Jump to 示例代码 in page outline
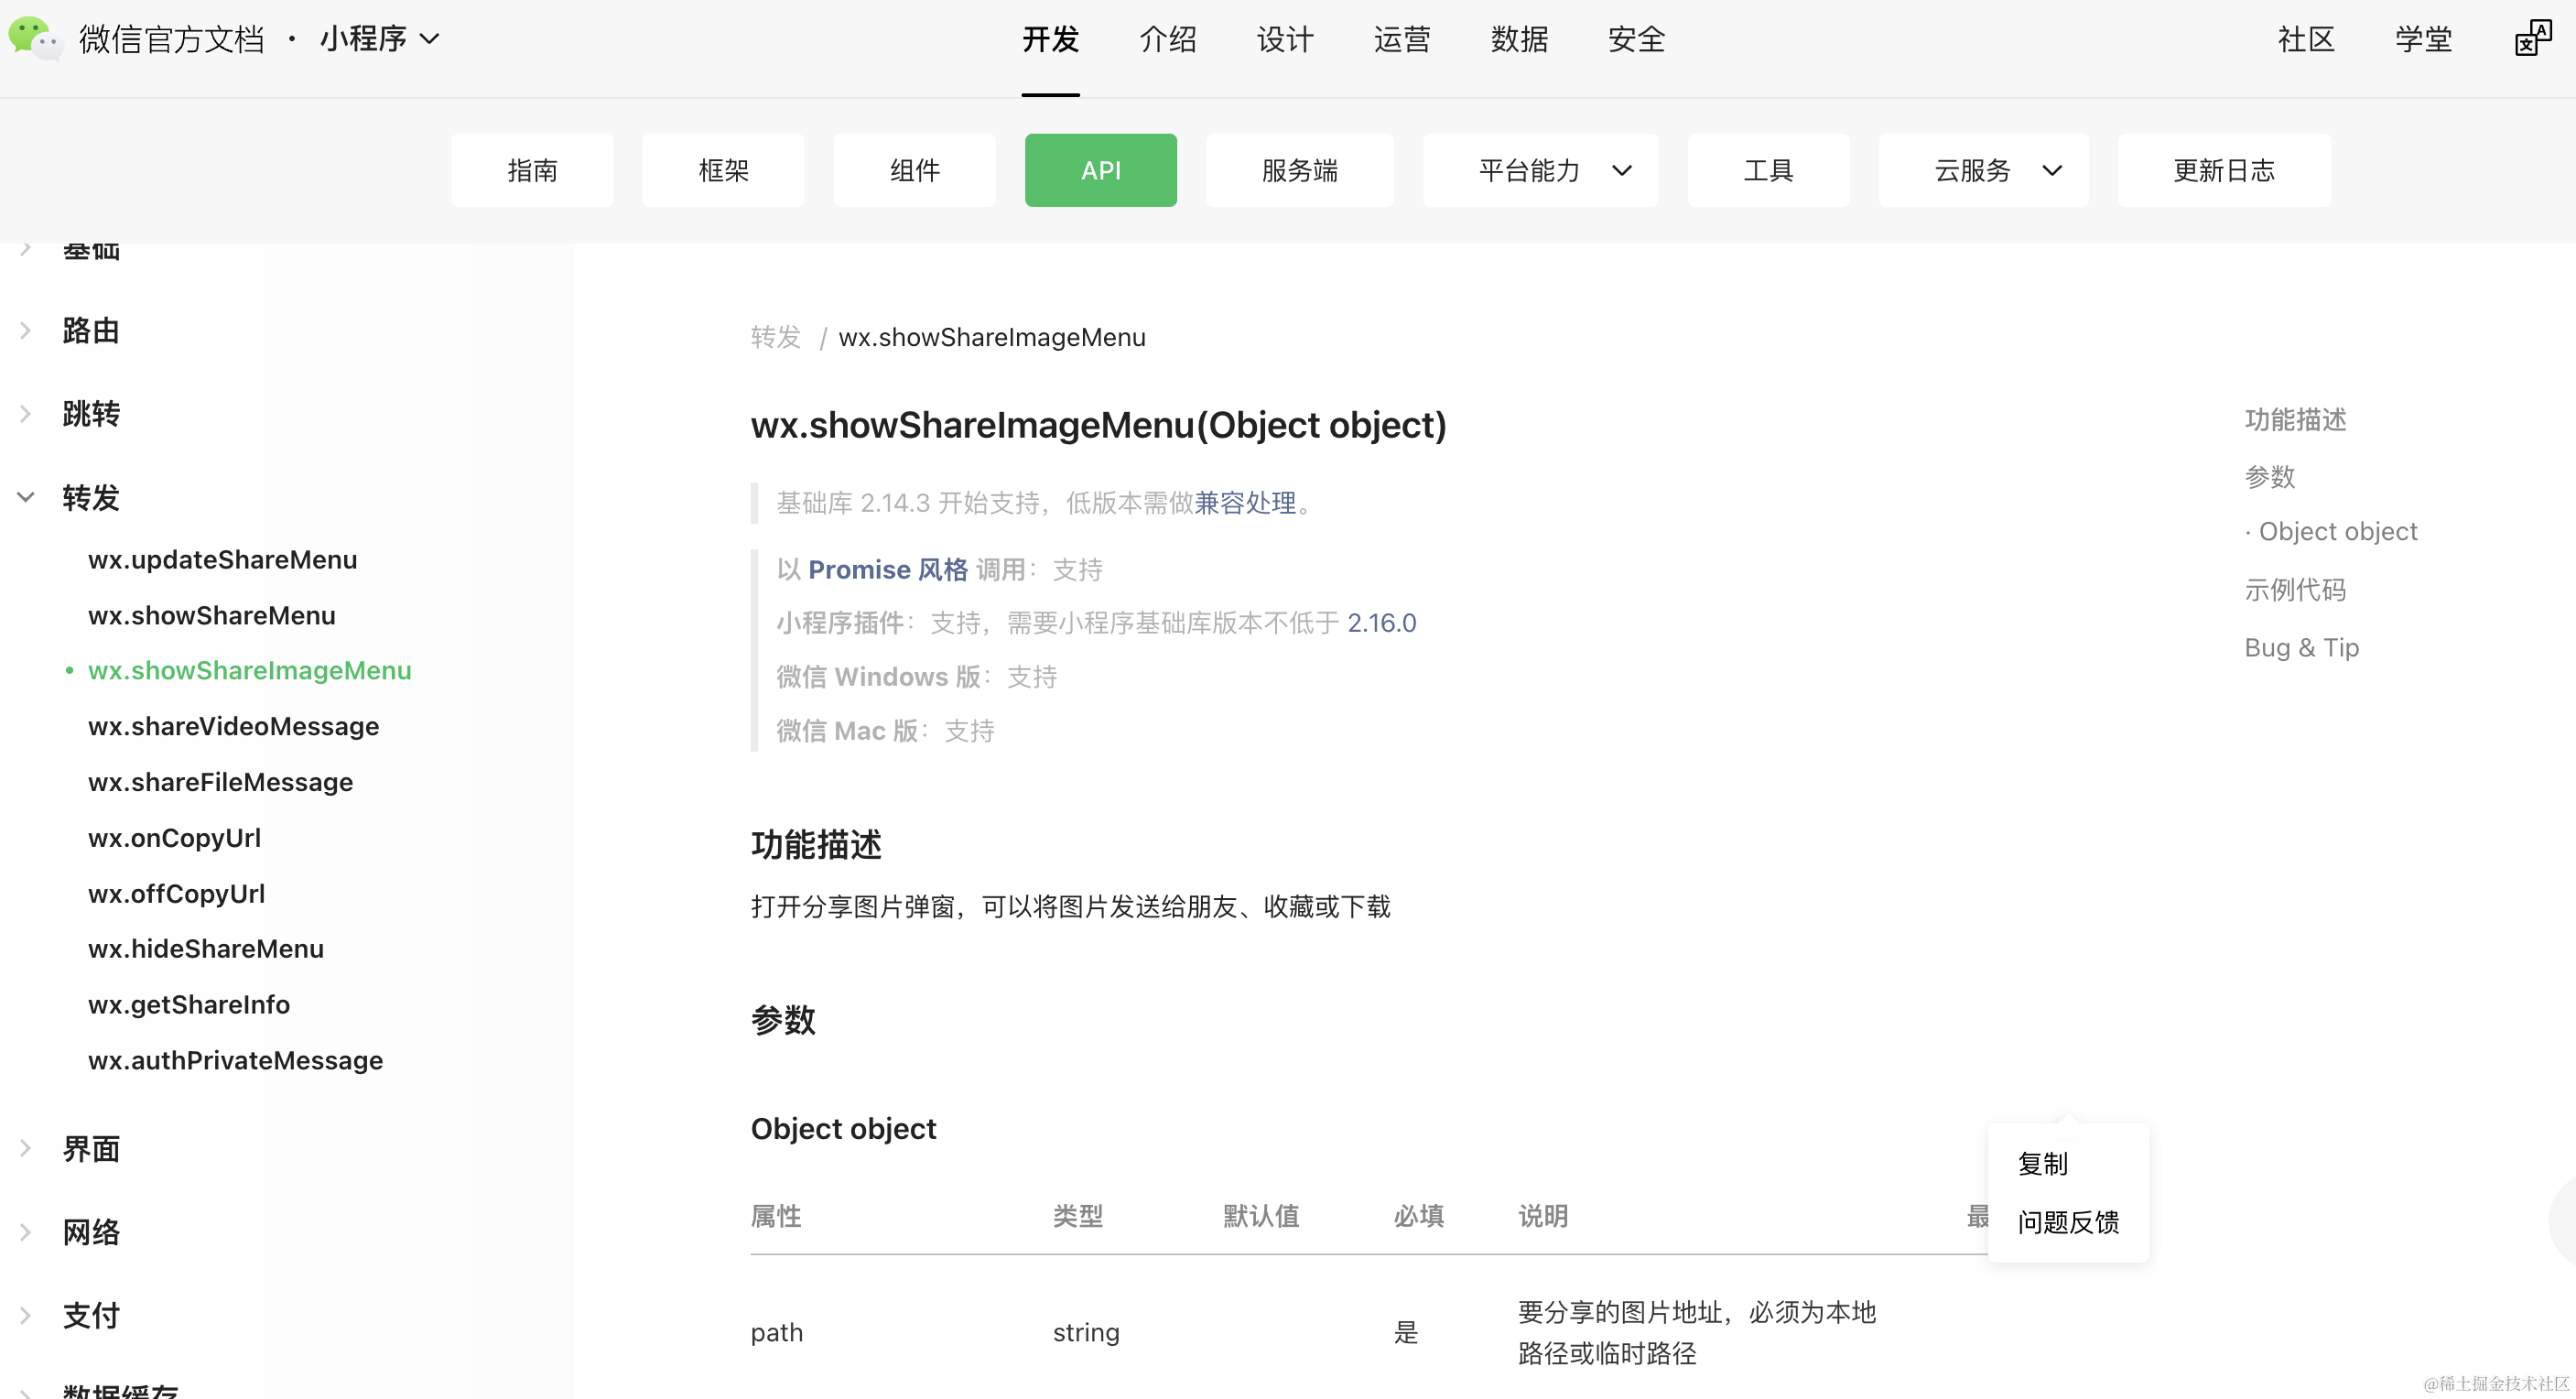 click(2294, 590)
